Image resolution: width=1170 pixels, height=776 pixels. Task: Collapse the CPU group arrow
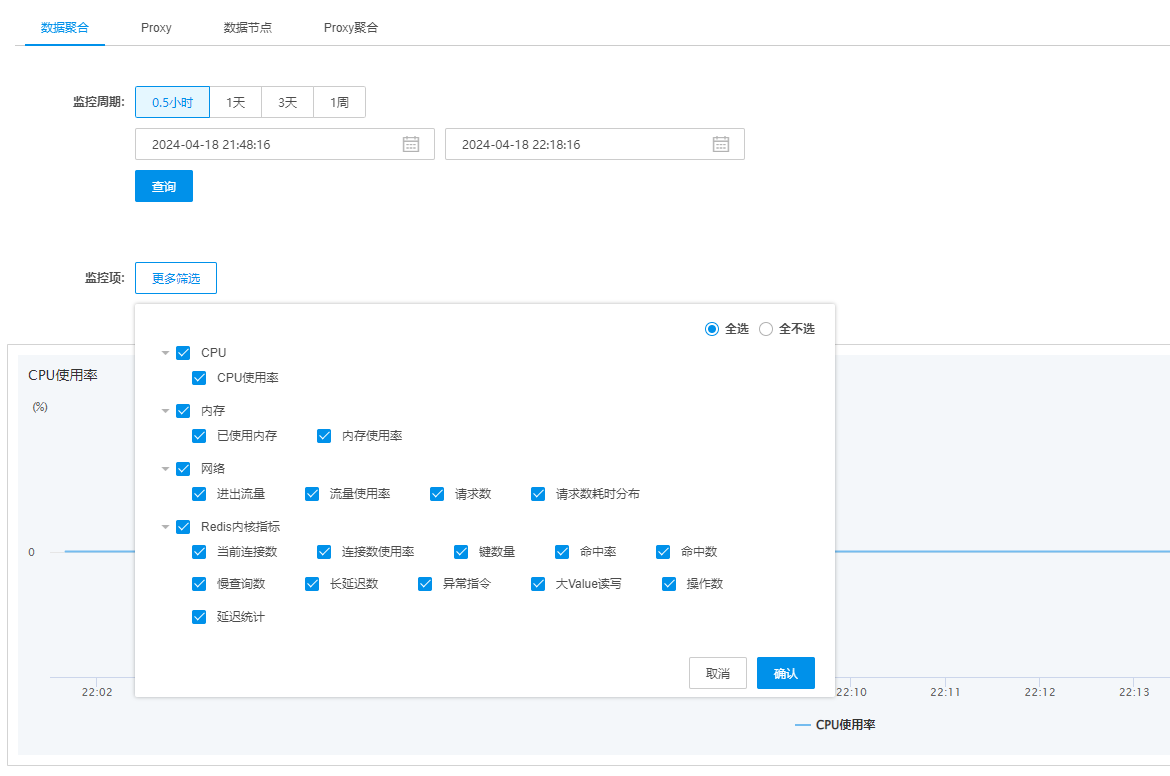(166, 353)
